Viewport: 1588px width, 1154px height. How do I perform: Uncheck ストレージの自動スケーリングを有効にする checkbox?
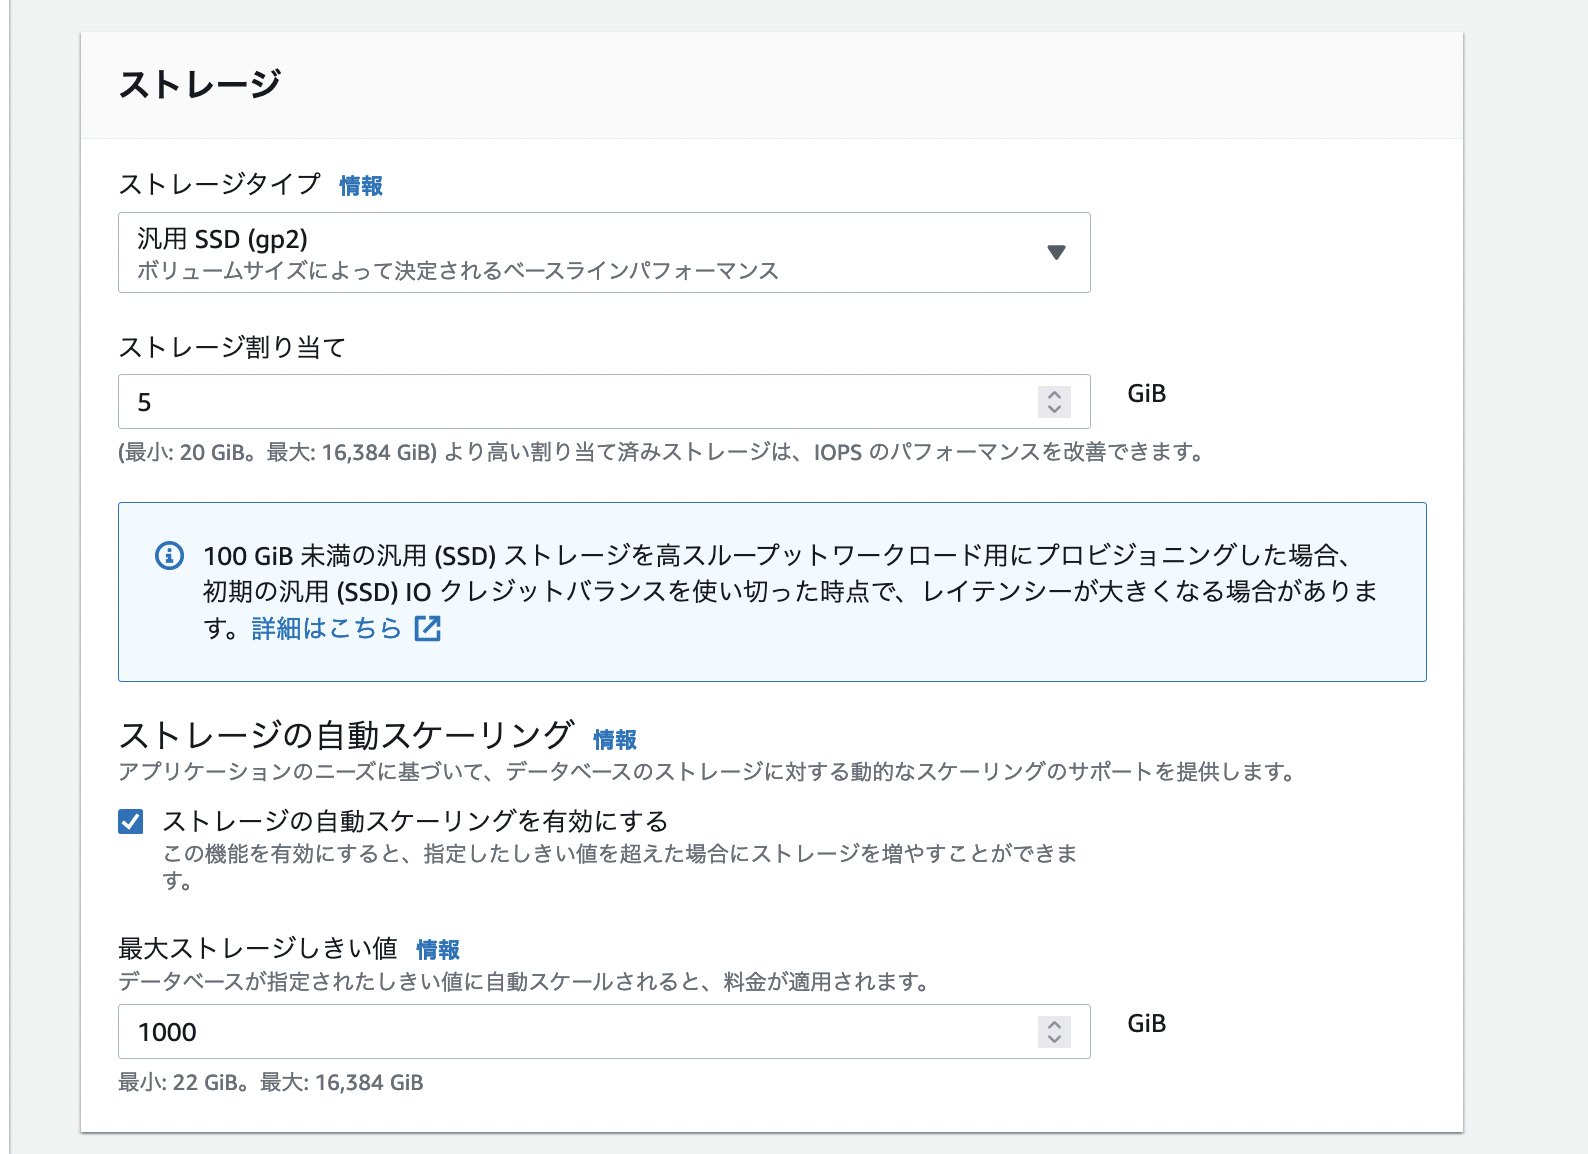click(131, 821)
